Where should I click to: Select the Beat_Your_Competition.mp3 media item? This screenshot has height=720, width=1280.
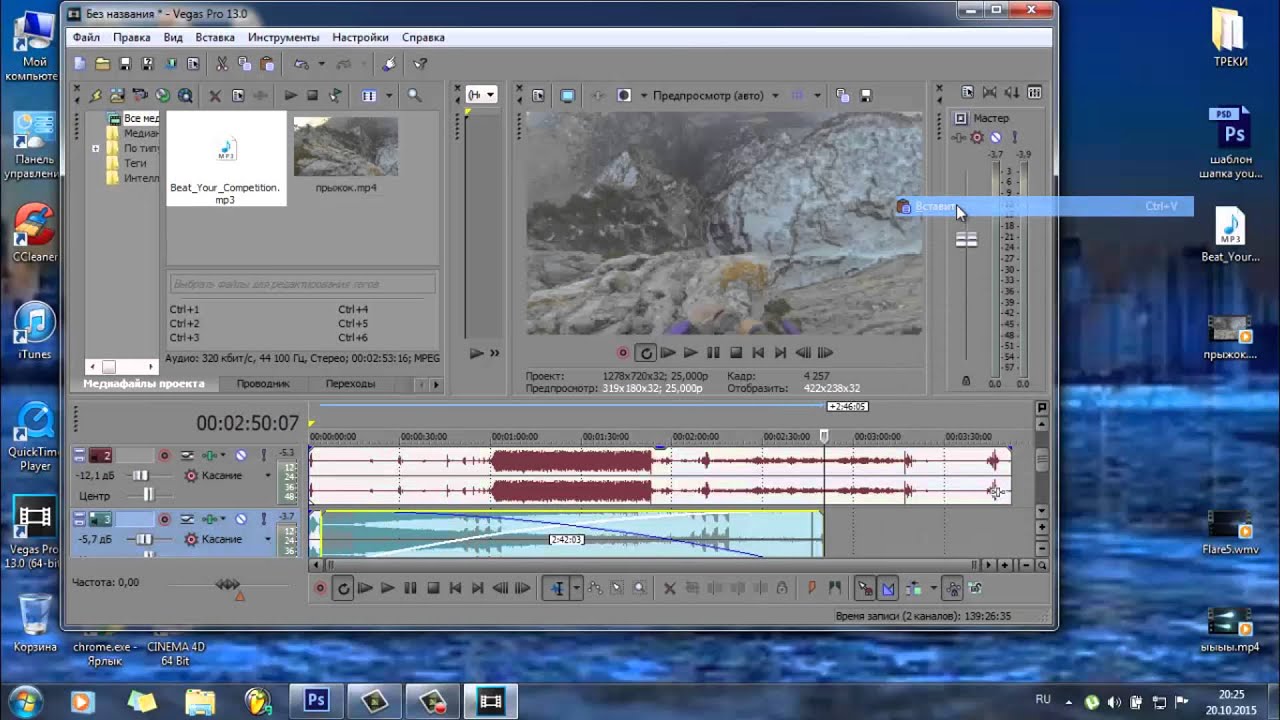click(x=226, y=160)
